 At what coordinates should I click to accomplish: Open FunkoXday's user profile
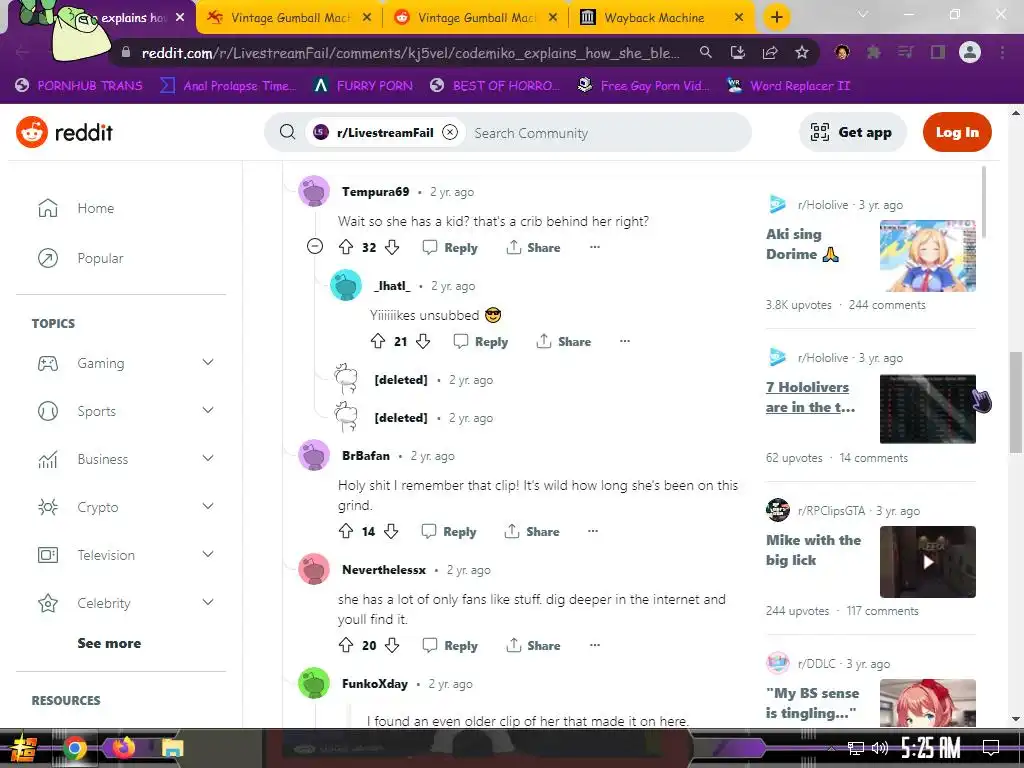click(375, 684)
